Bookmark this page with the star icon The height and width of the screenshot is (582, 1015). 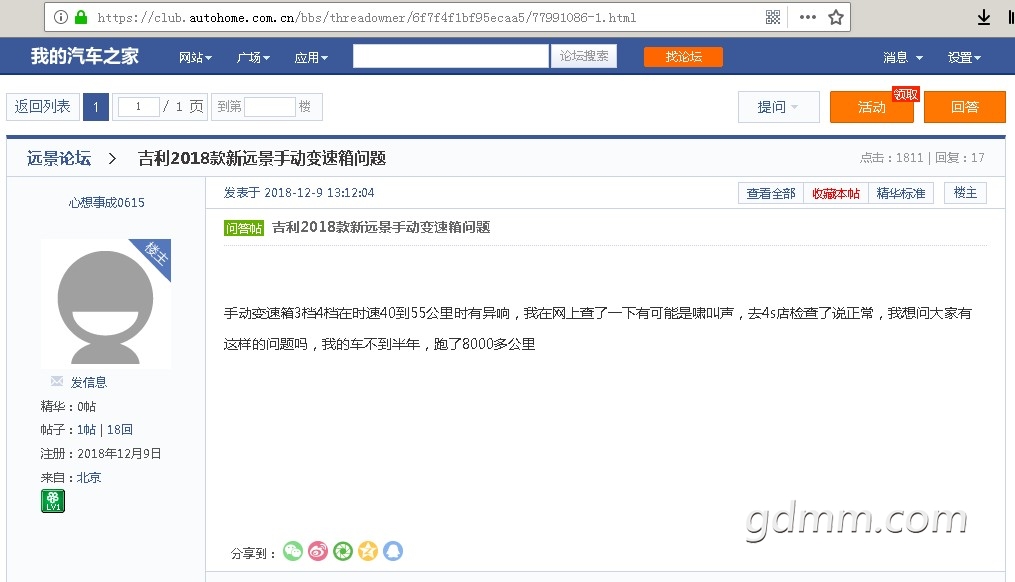point(836,17)
